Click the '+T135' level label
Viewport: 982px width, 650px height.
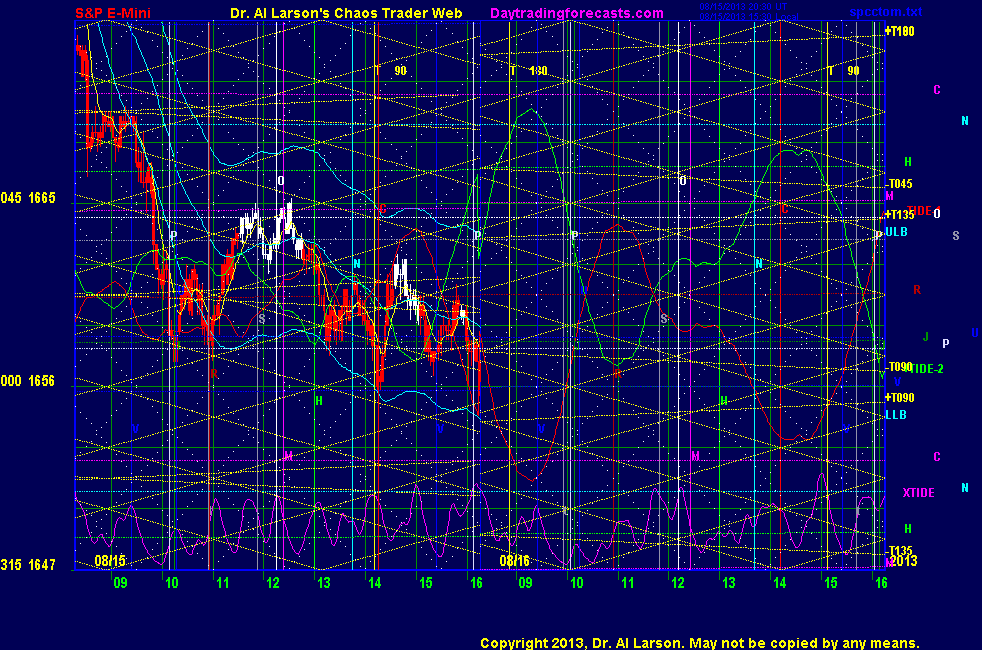pyautogui.click(x=899, y=214)
